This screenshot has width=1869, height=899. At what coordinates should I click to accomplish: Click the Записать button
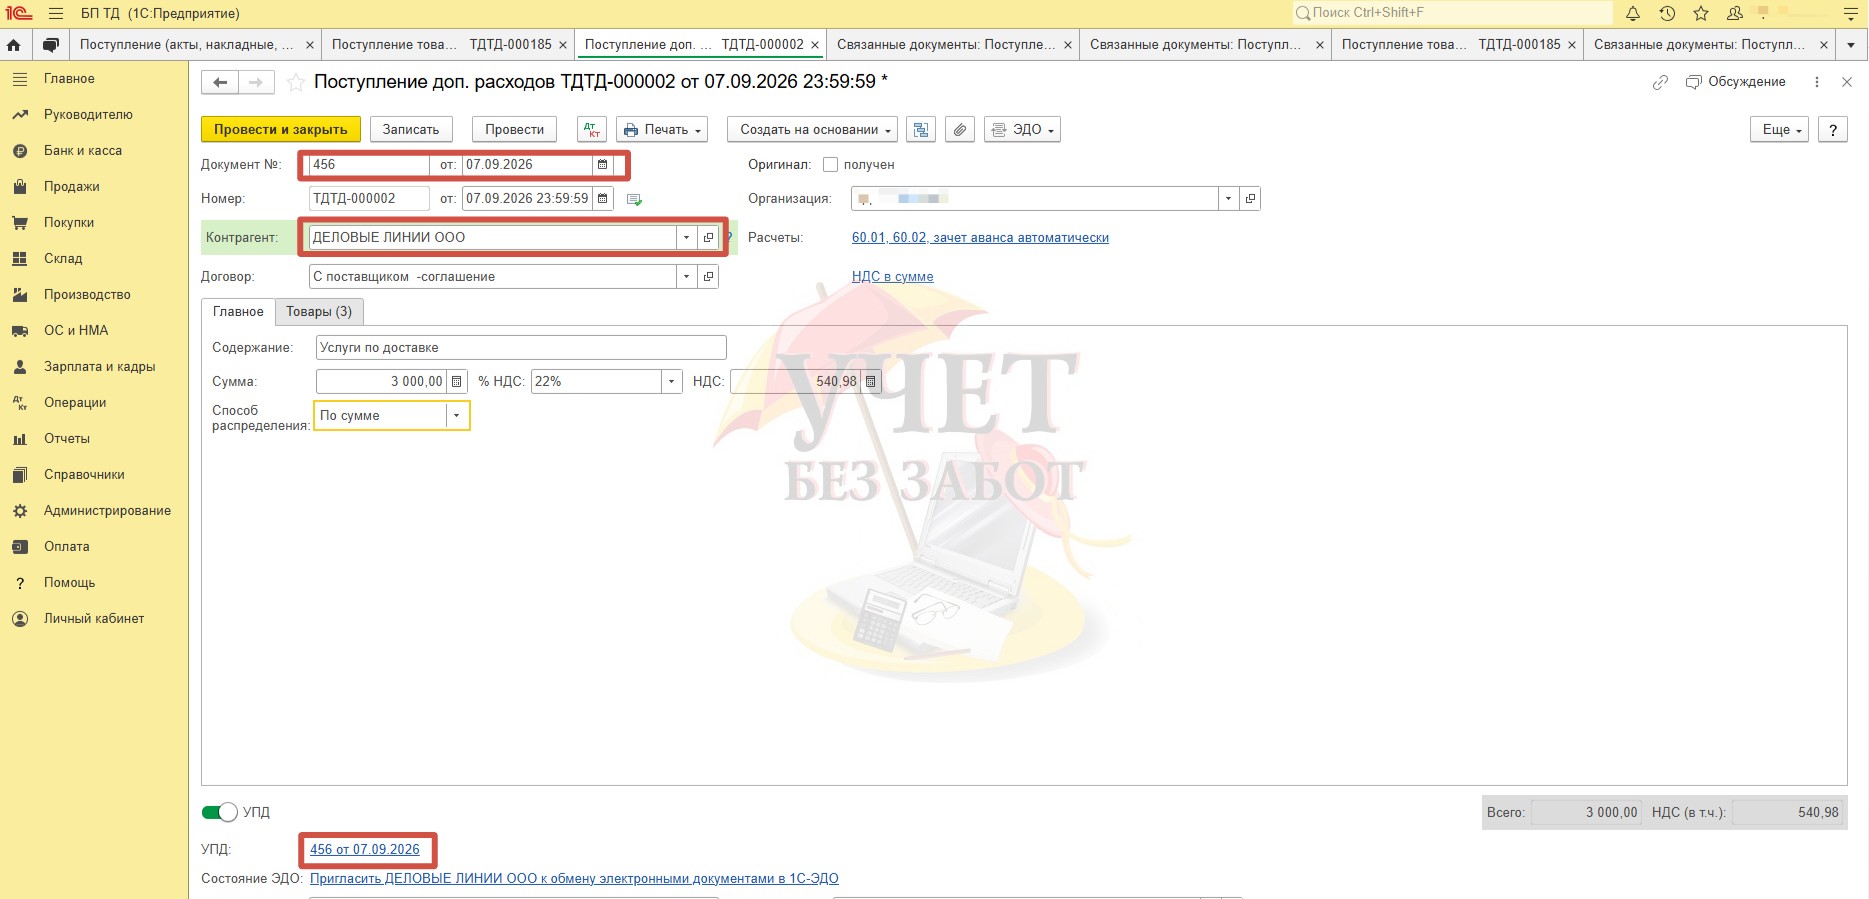pyautogui.click(x=411, y=130)
